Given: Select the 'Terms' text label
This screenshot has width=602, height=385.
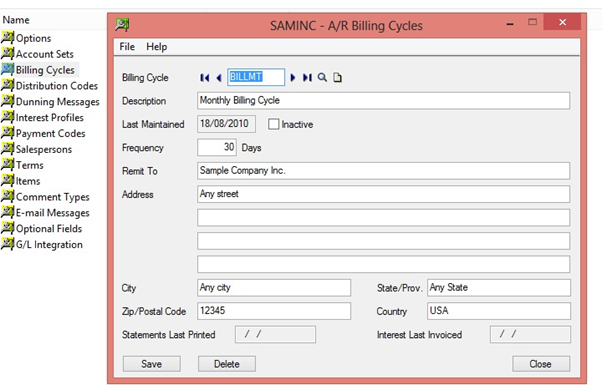Looking at the screenshot, I should tap(30, 165).
